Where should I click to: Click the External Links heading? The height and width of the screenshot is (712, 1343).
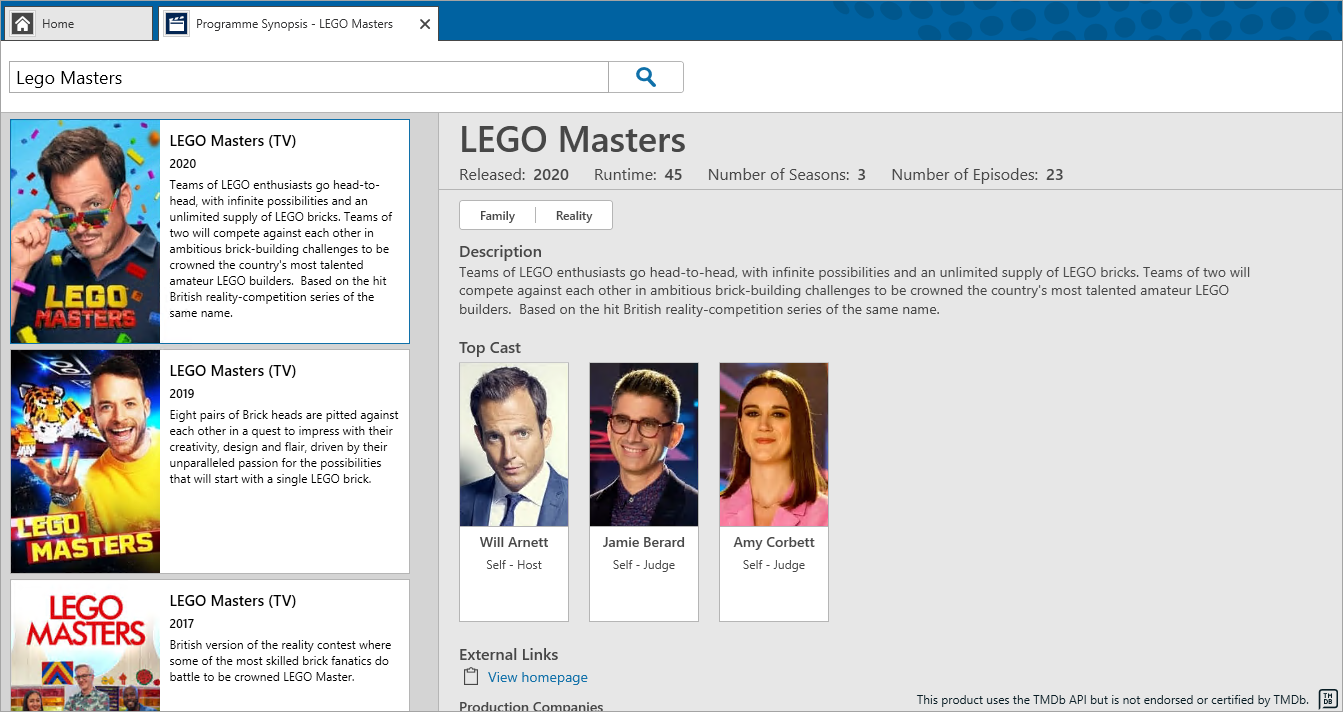pyautogui.click(x=509, y=655)
